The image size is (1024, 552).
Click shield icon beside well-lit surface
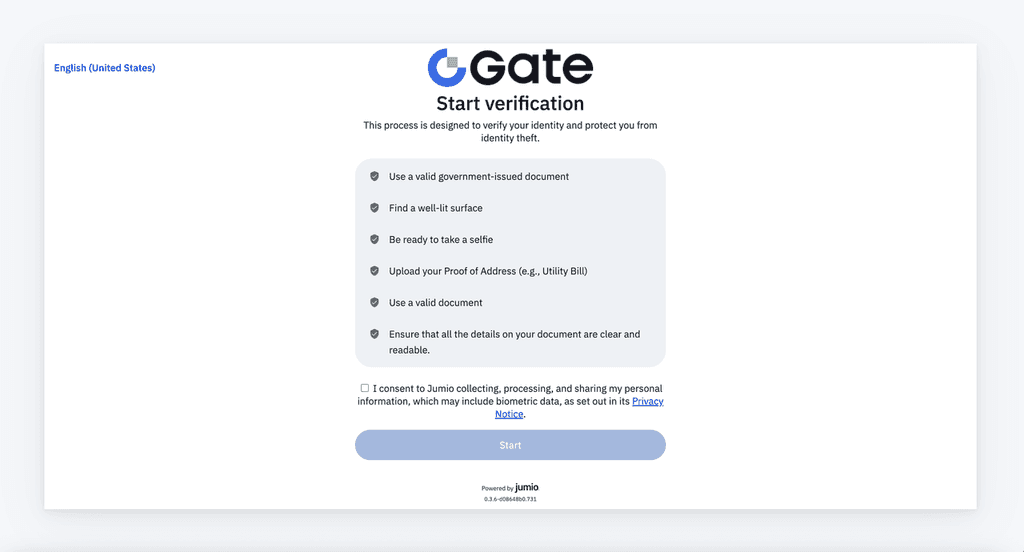point(374,208)
